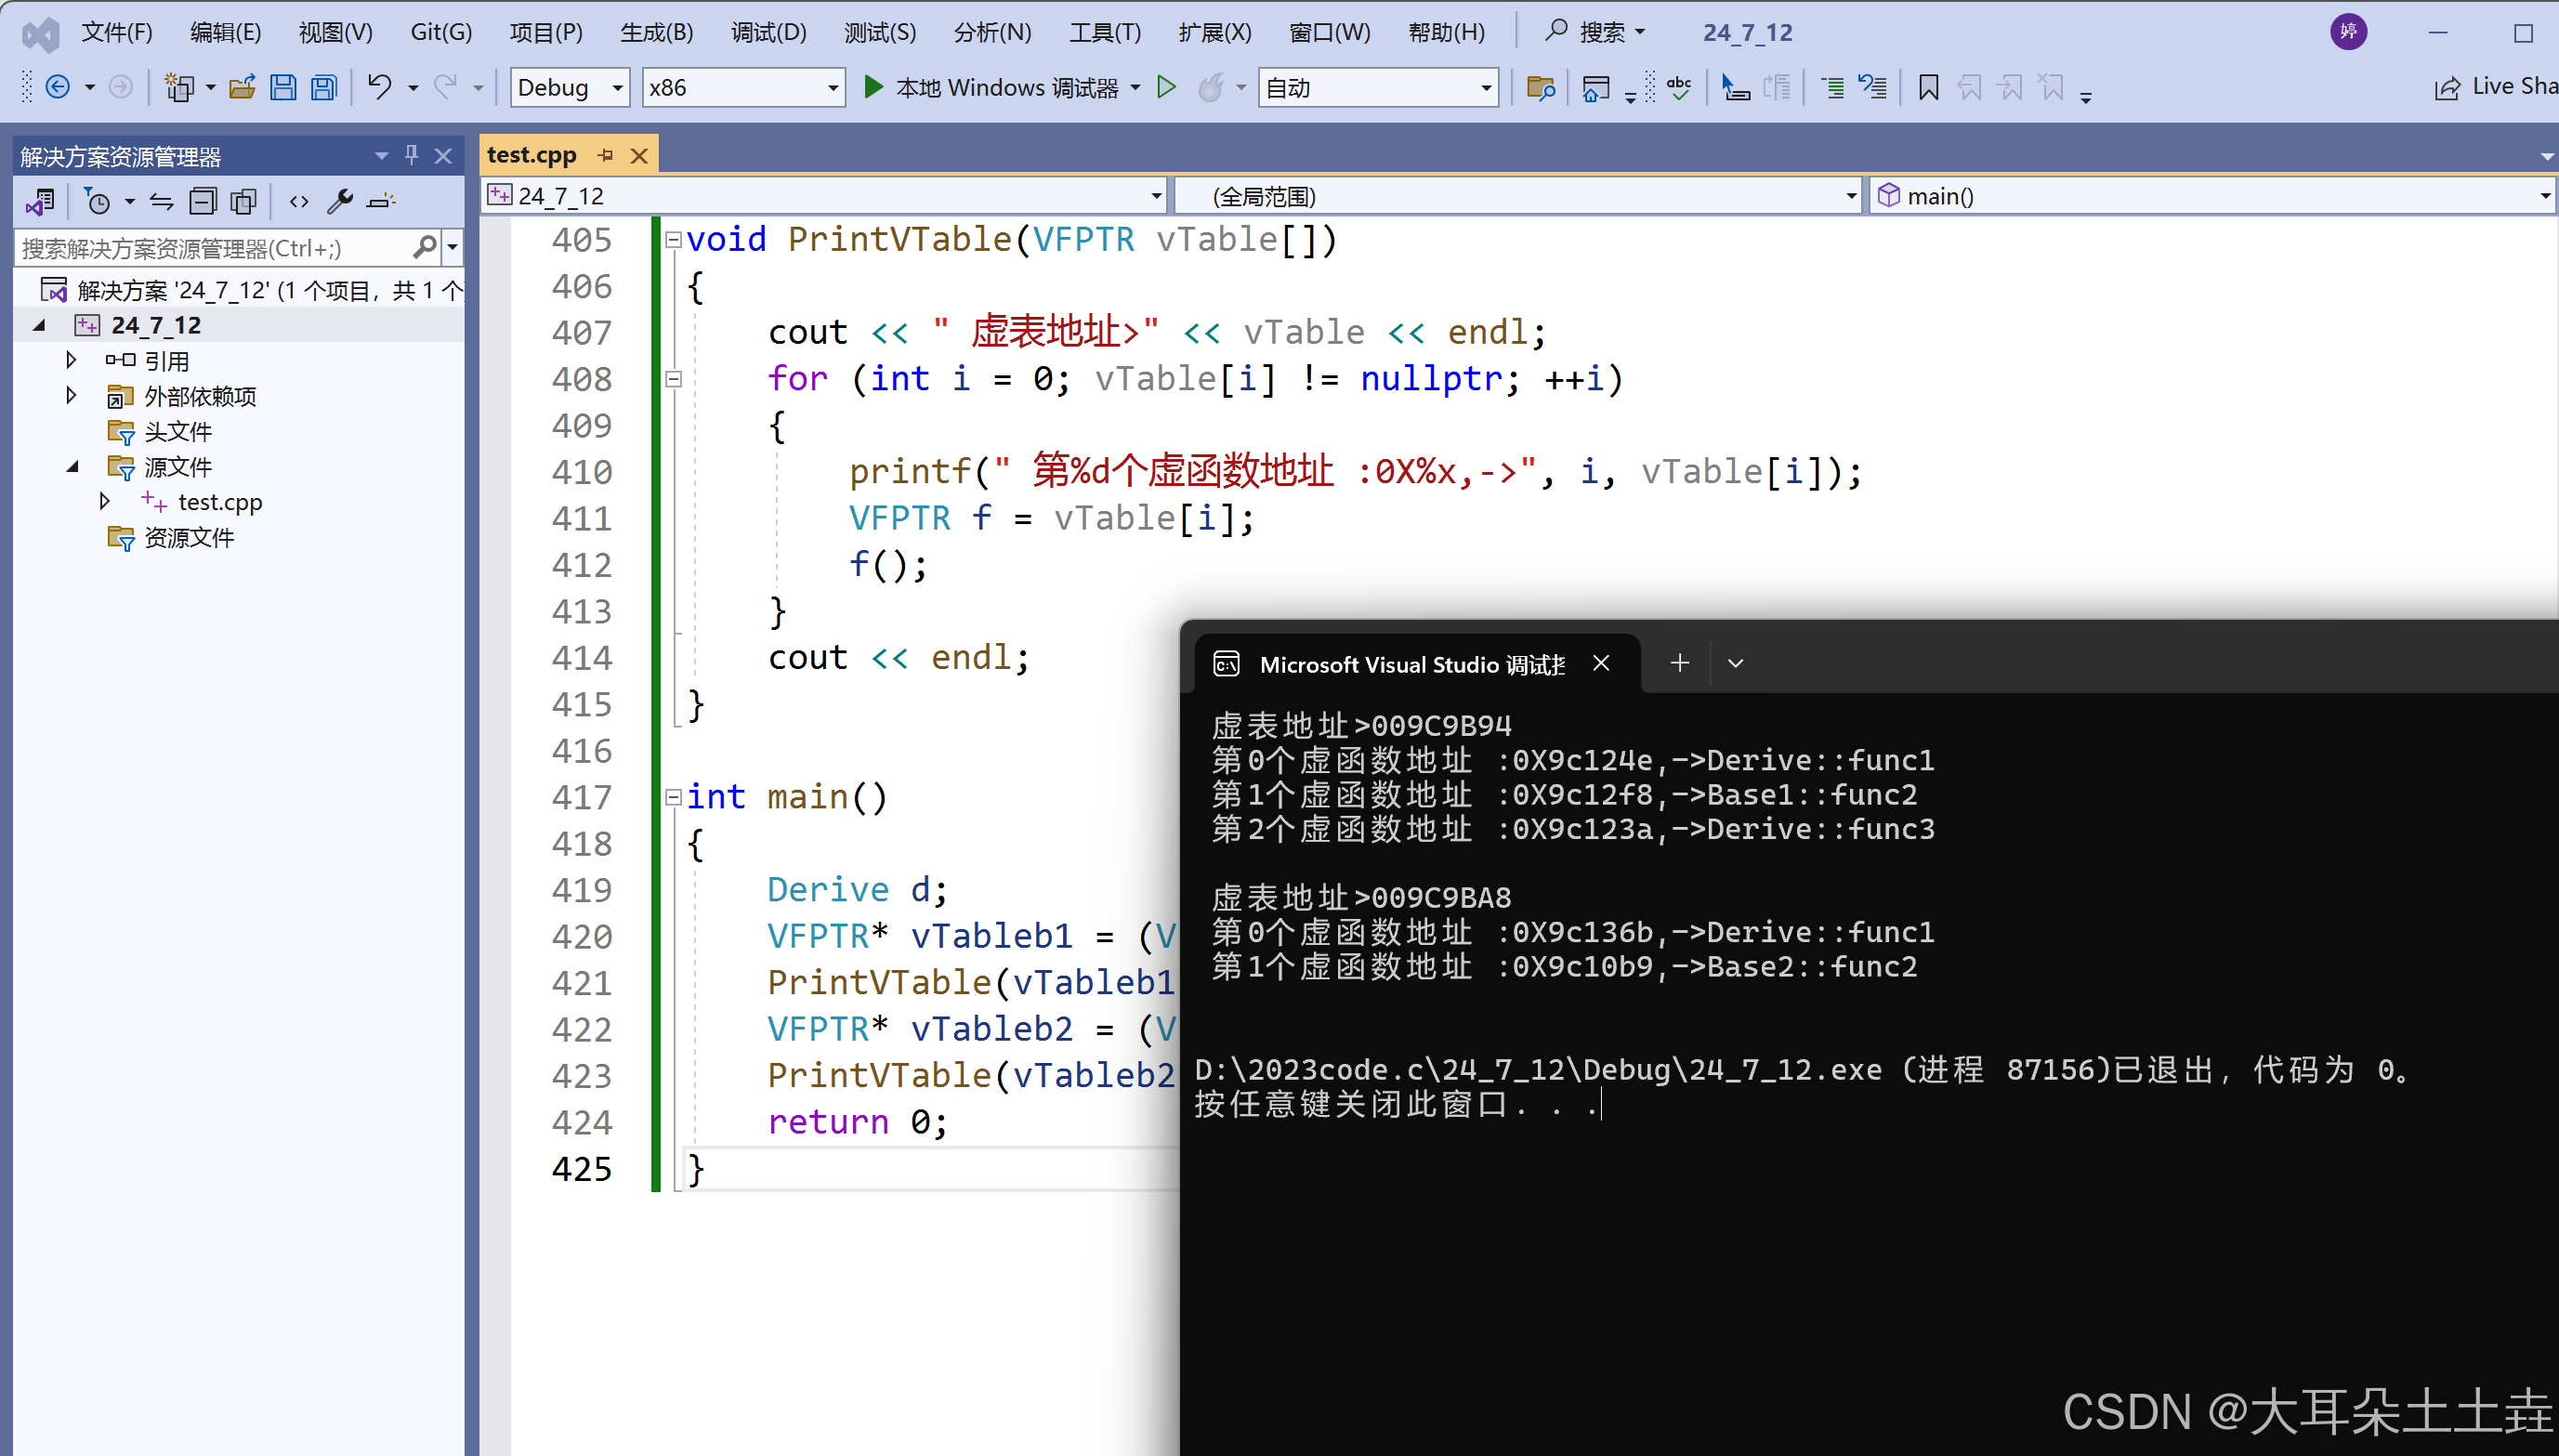The width and height of the screenshot is (2559, 1456).
Task: Click the Properties wrench icon in Solution Explorer
Action: coord(340,202)
